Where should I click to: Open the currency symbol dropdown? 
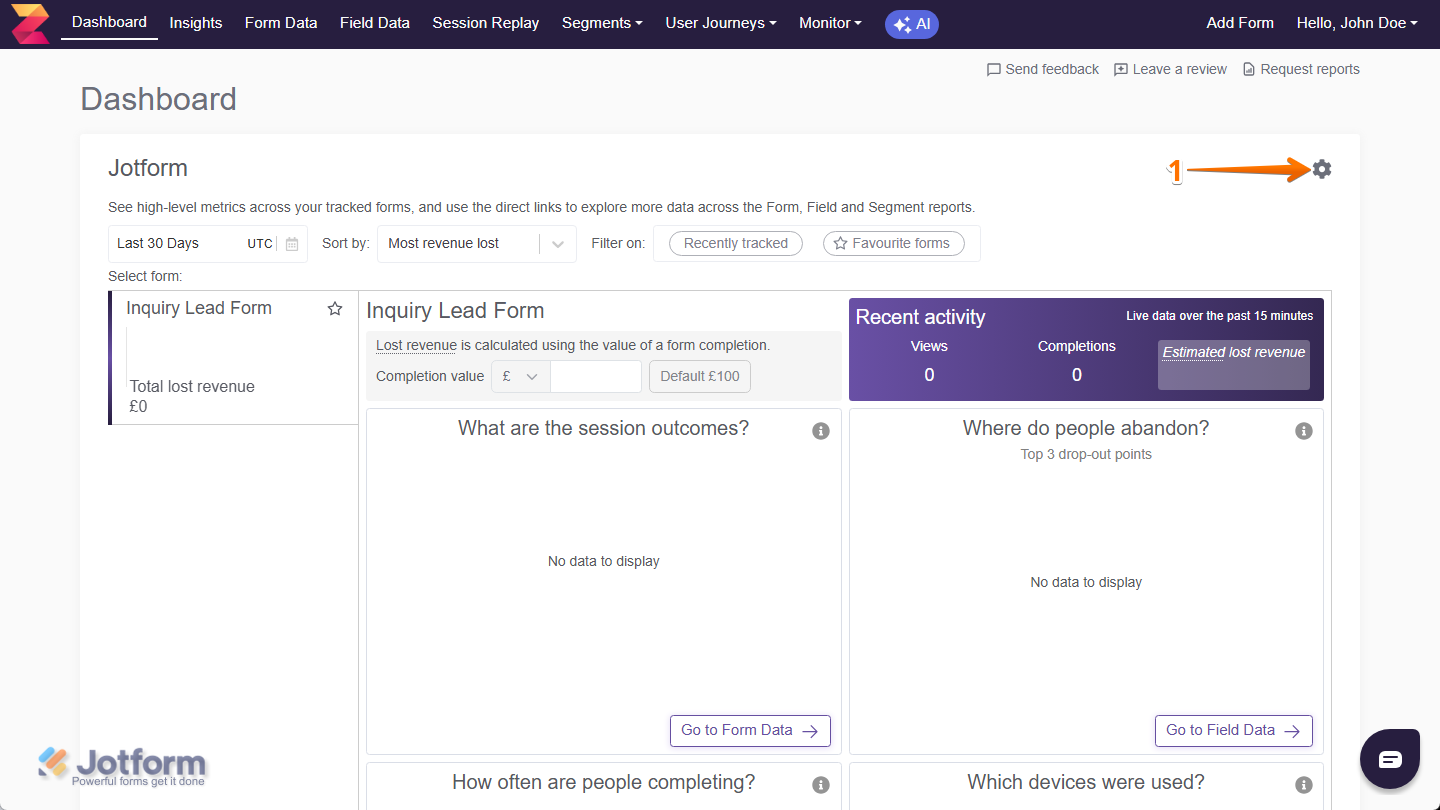click(x=520, y=377)
